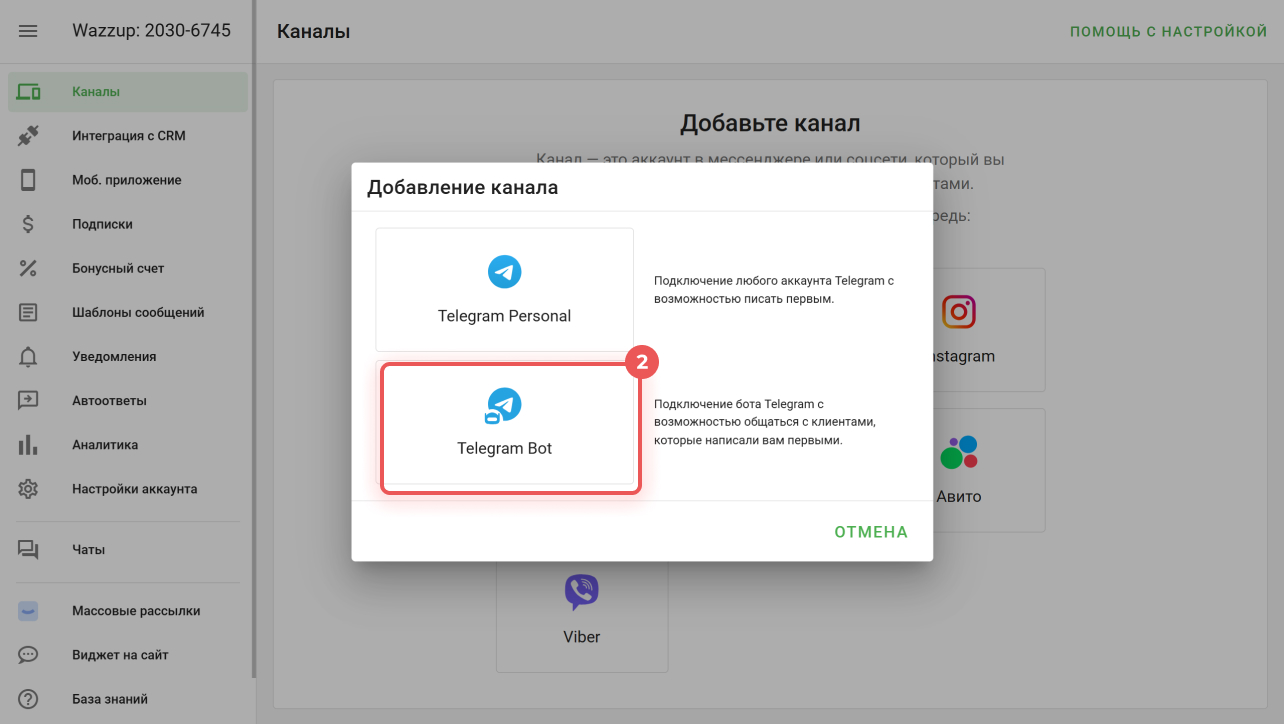The height and width of the screenshot is (724, 1284).
Task: Open Массовые рассылки menu item
Action: 128,611
